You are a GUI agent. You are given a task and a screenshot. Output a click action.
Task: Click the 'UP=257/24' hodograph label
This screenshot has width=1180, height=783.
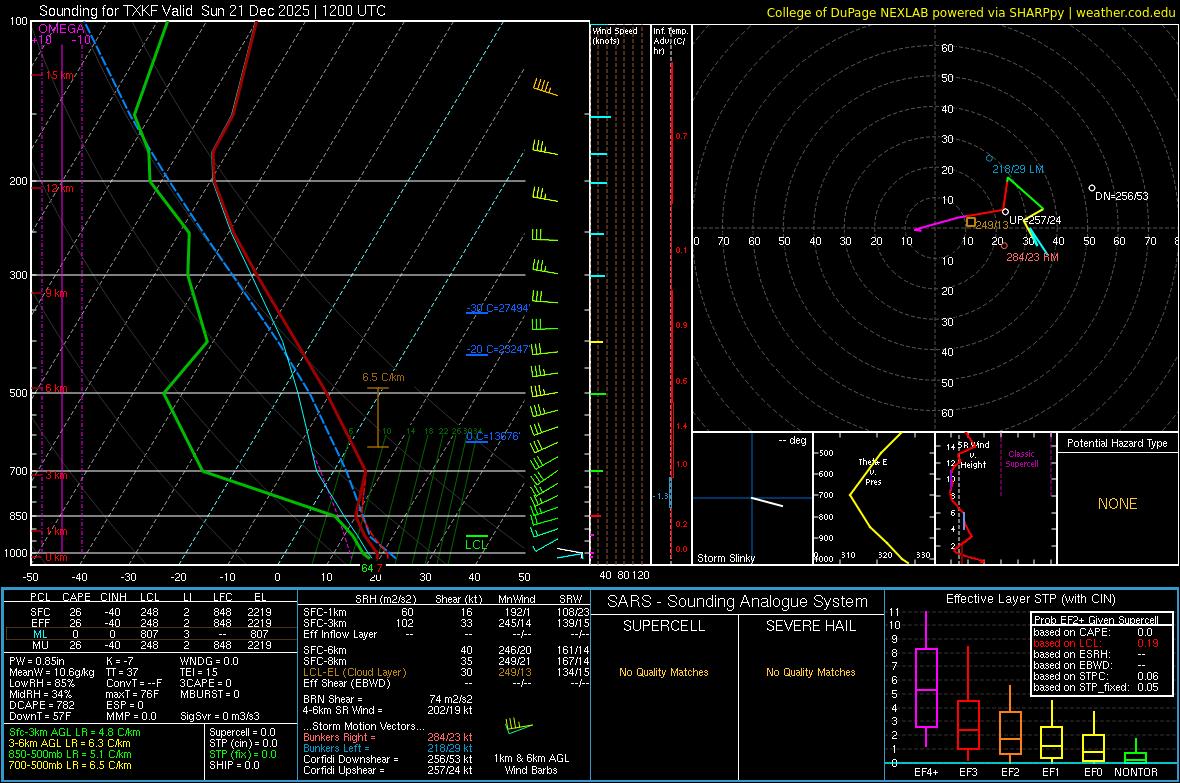point(1035,220)
